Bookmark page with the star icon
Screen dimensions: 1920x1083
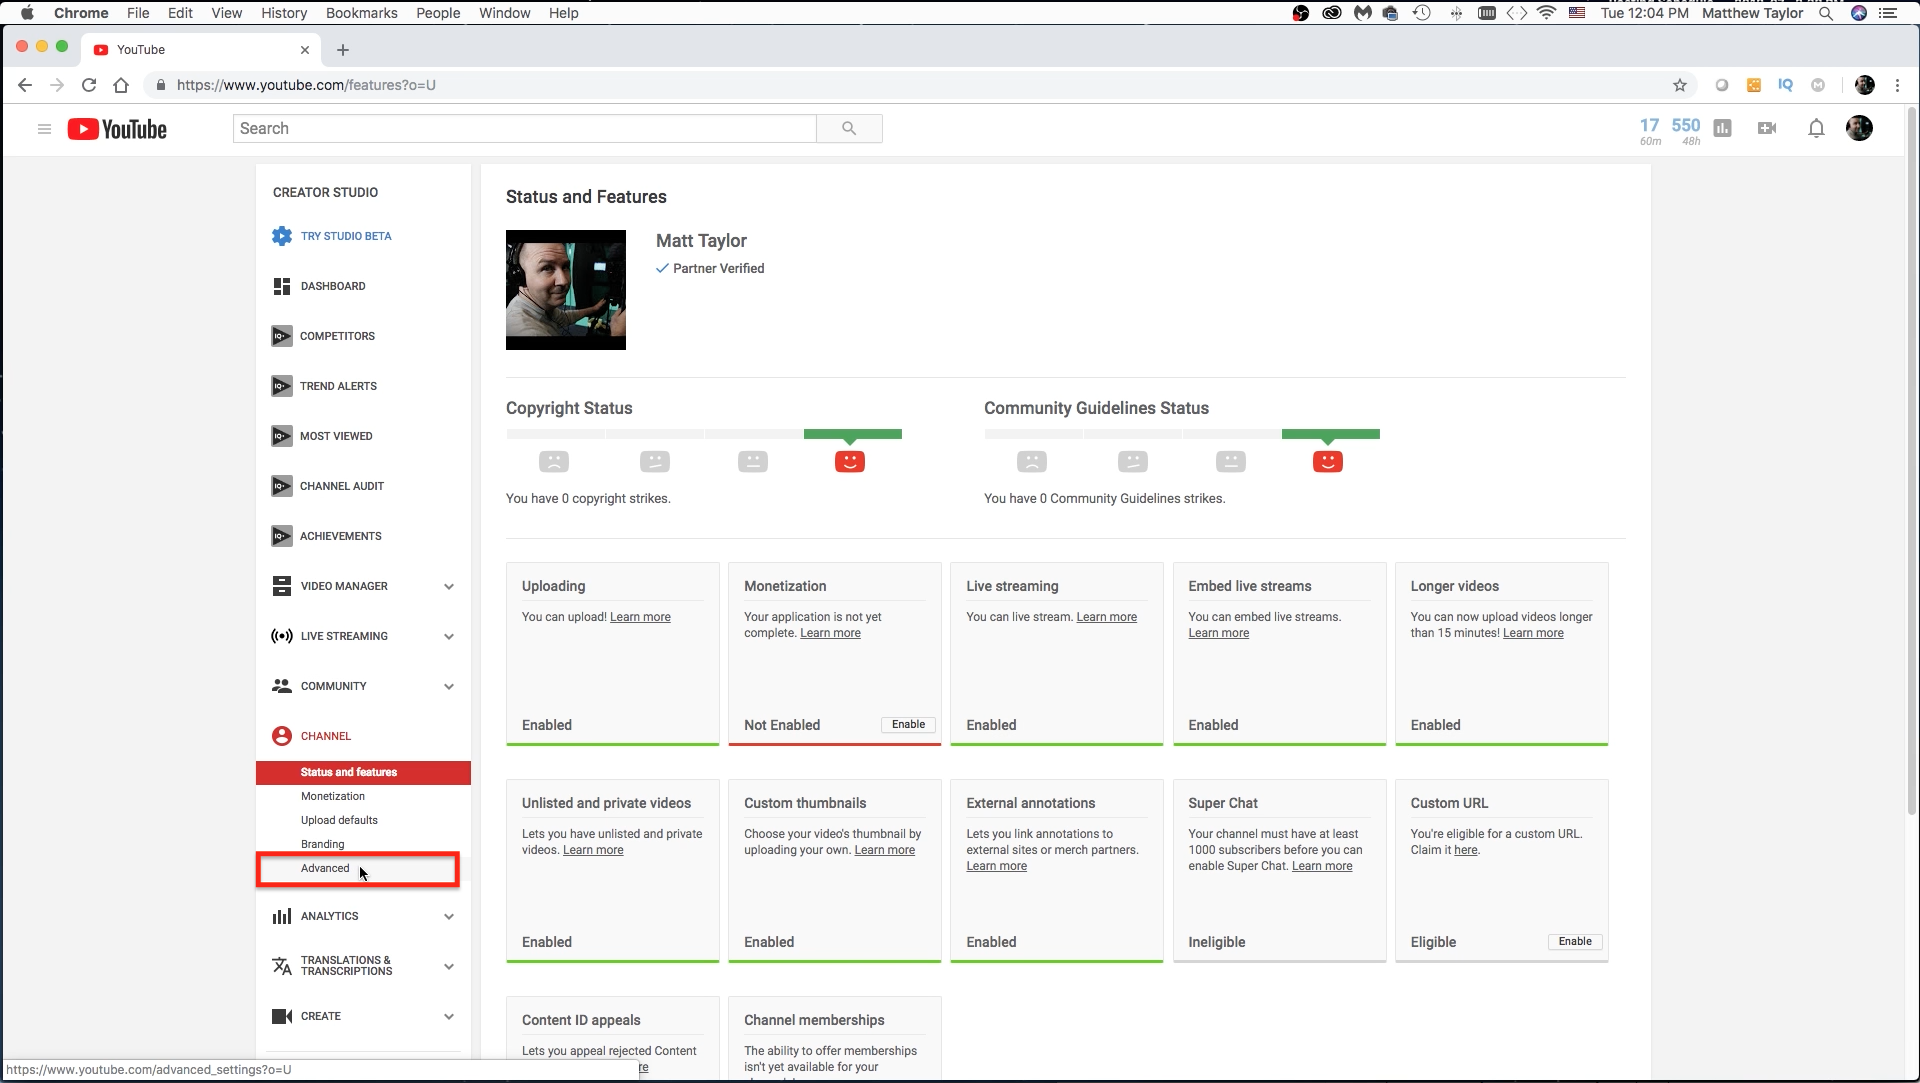[x=1680, y=85]
